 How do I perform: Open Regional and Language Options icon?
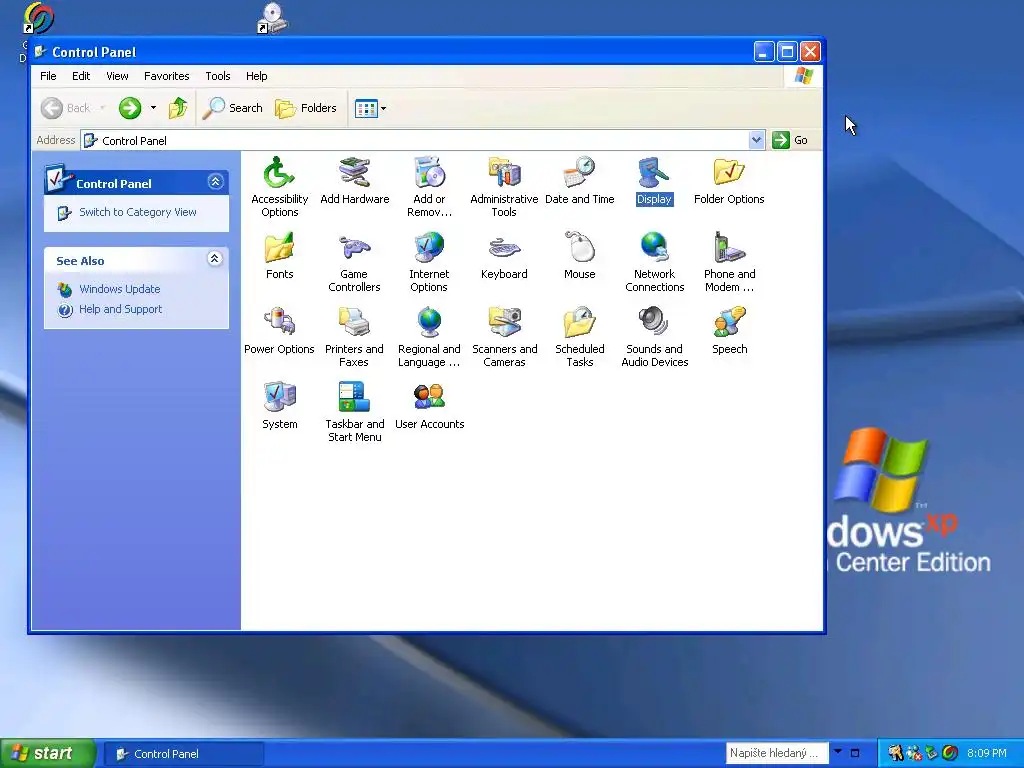(x=429, y=336)
